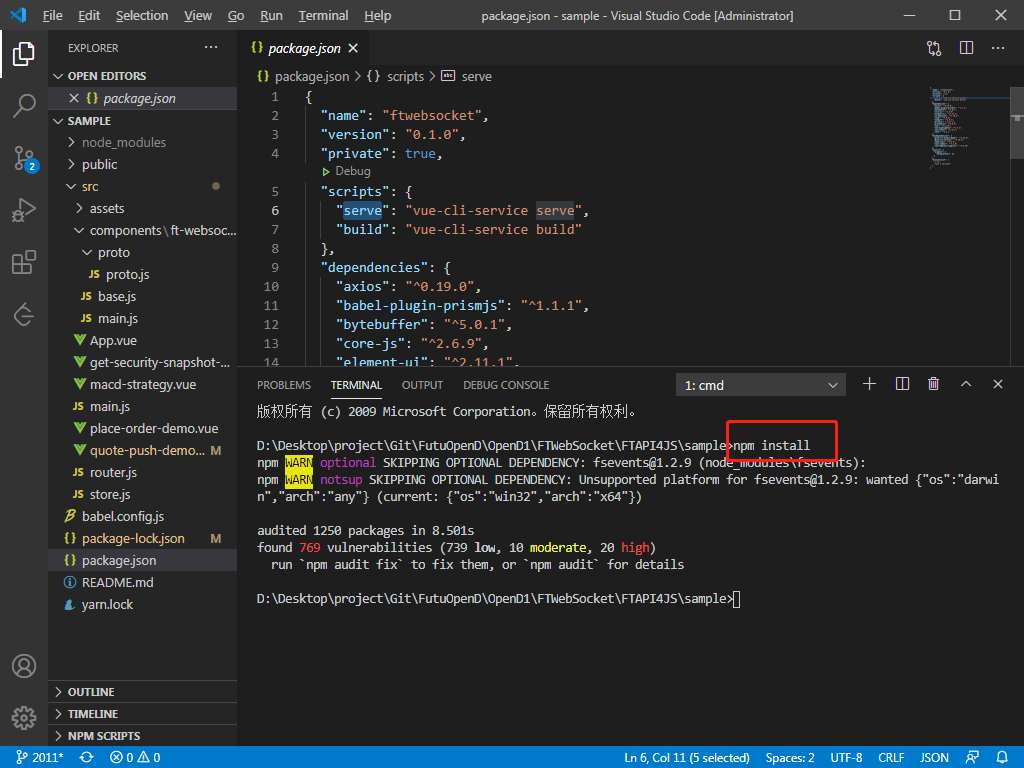Viewport: 1024px width, 768px height.
Task: Open Manage gear icon in activity bar
Action: (x=24, y=717)
